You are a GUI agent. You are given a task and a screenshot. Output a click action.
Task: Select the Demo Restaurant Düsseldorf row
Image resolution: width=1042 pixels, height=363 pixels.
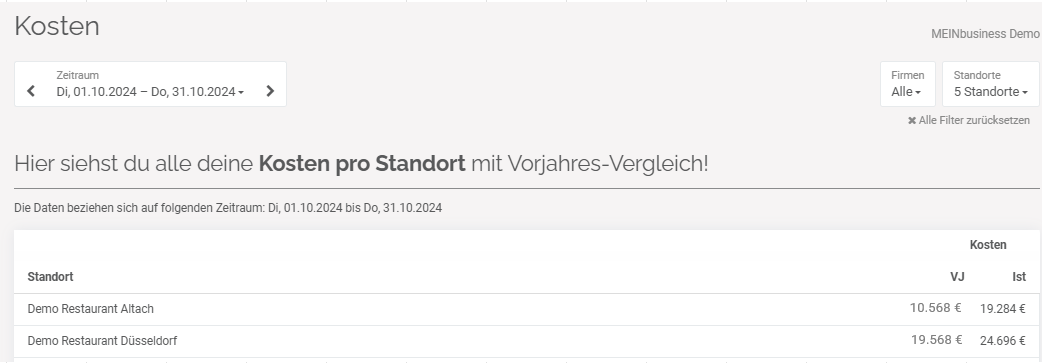click(526, 341)
